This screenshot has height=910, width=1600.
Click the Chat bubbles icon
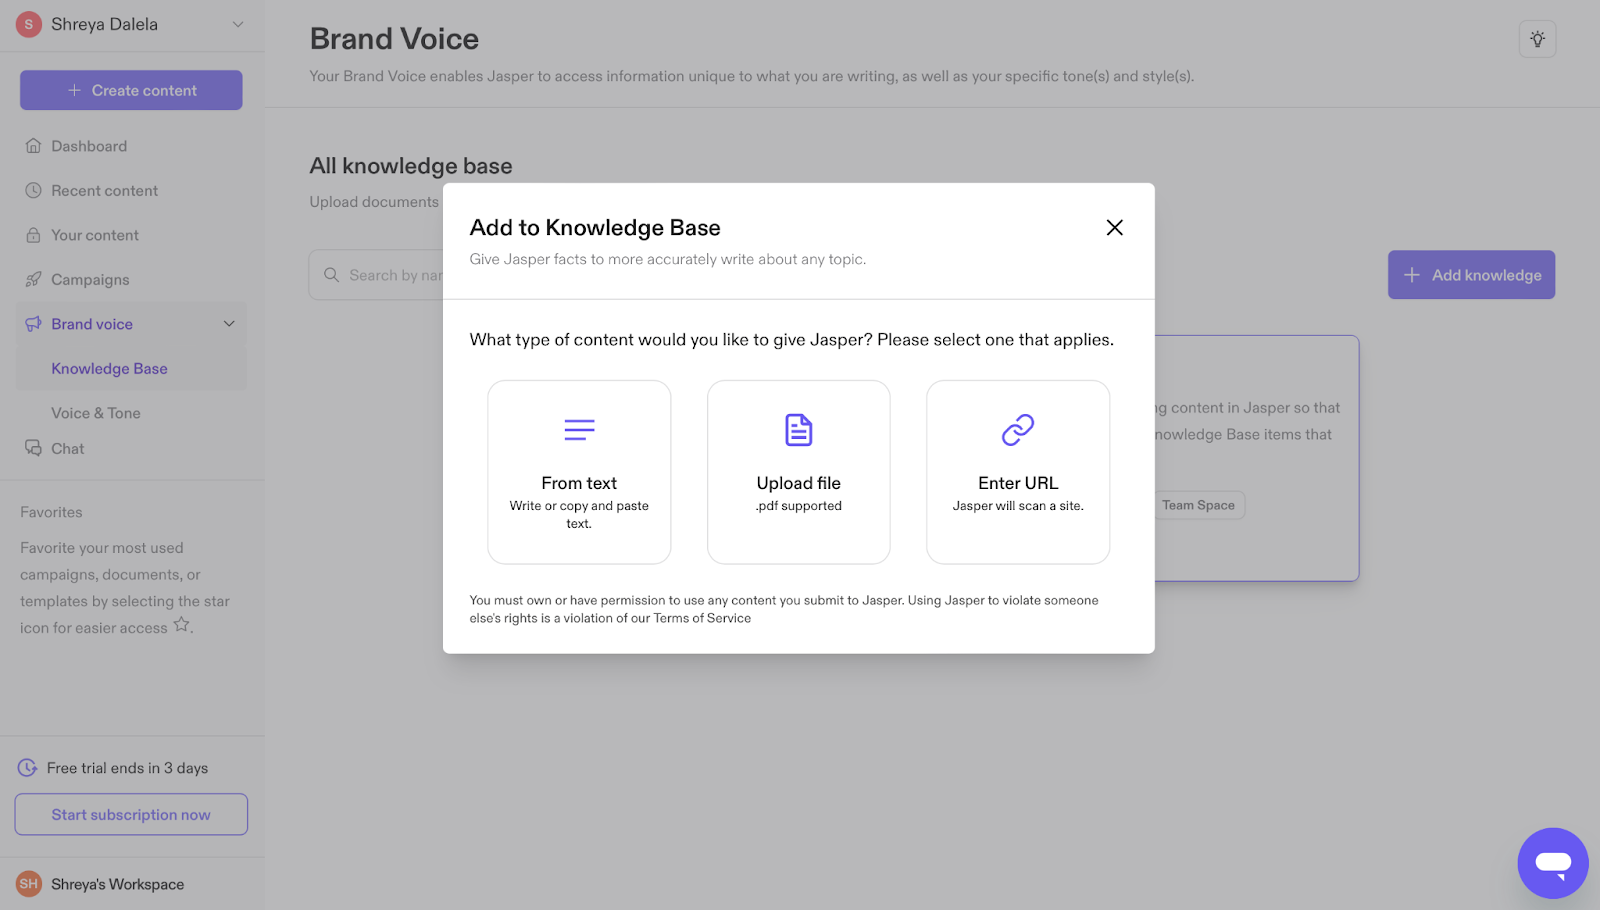coord(33,448)
